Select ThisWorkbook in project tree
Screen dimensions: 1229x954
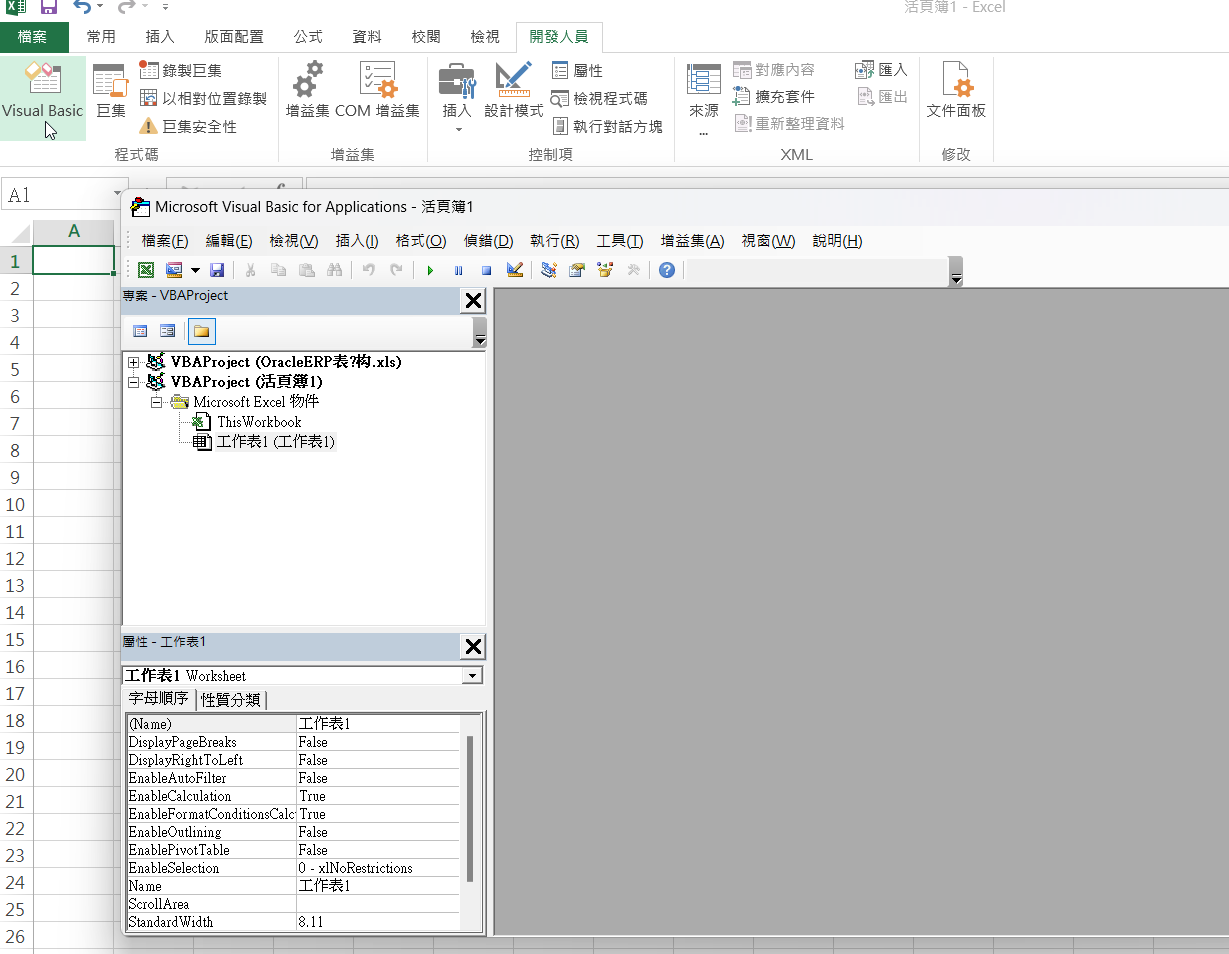point(259,422)
